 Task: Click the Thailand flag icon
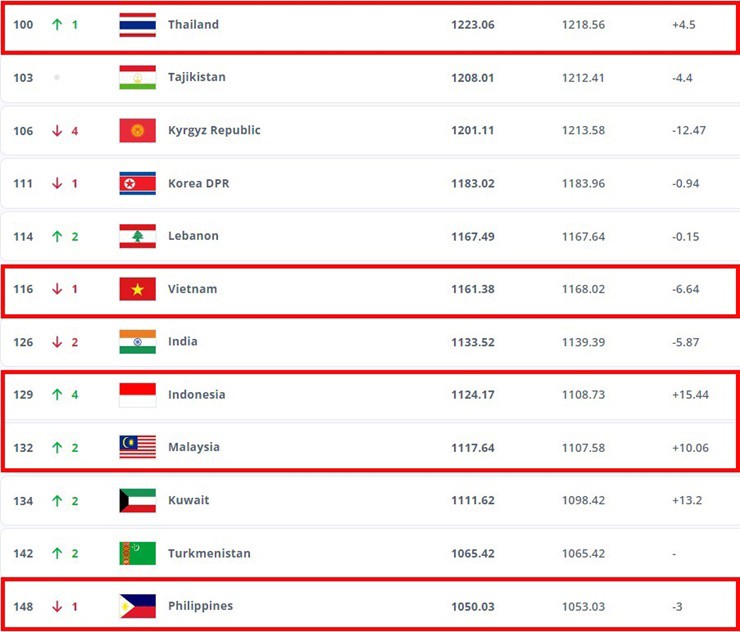pos(137,25)
